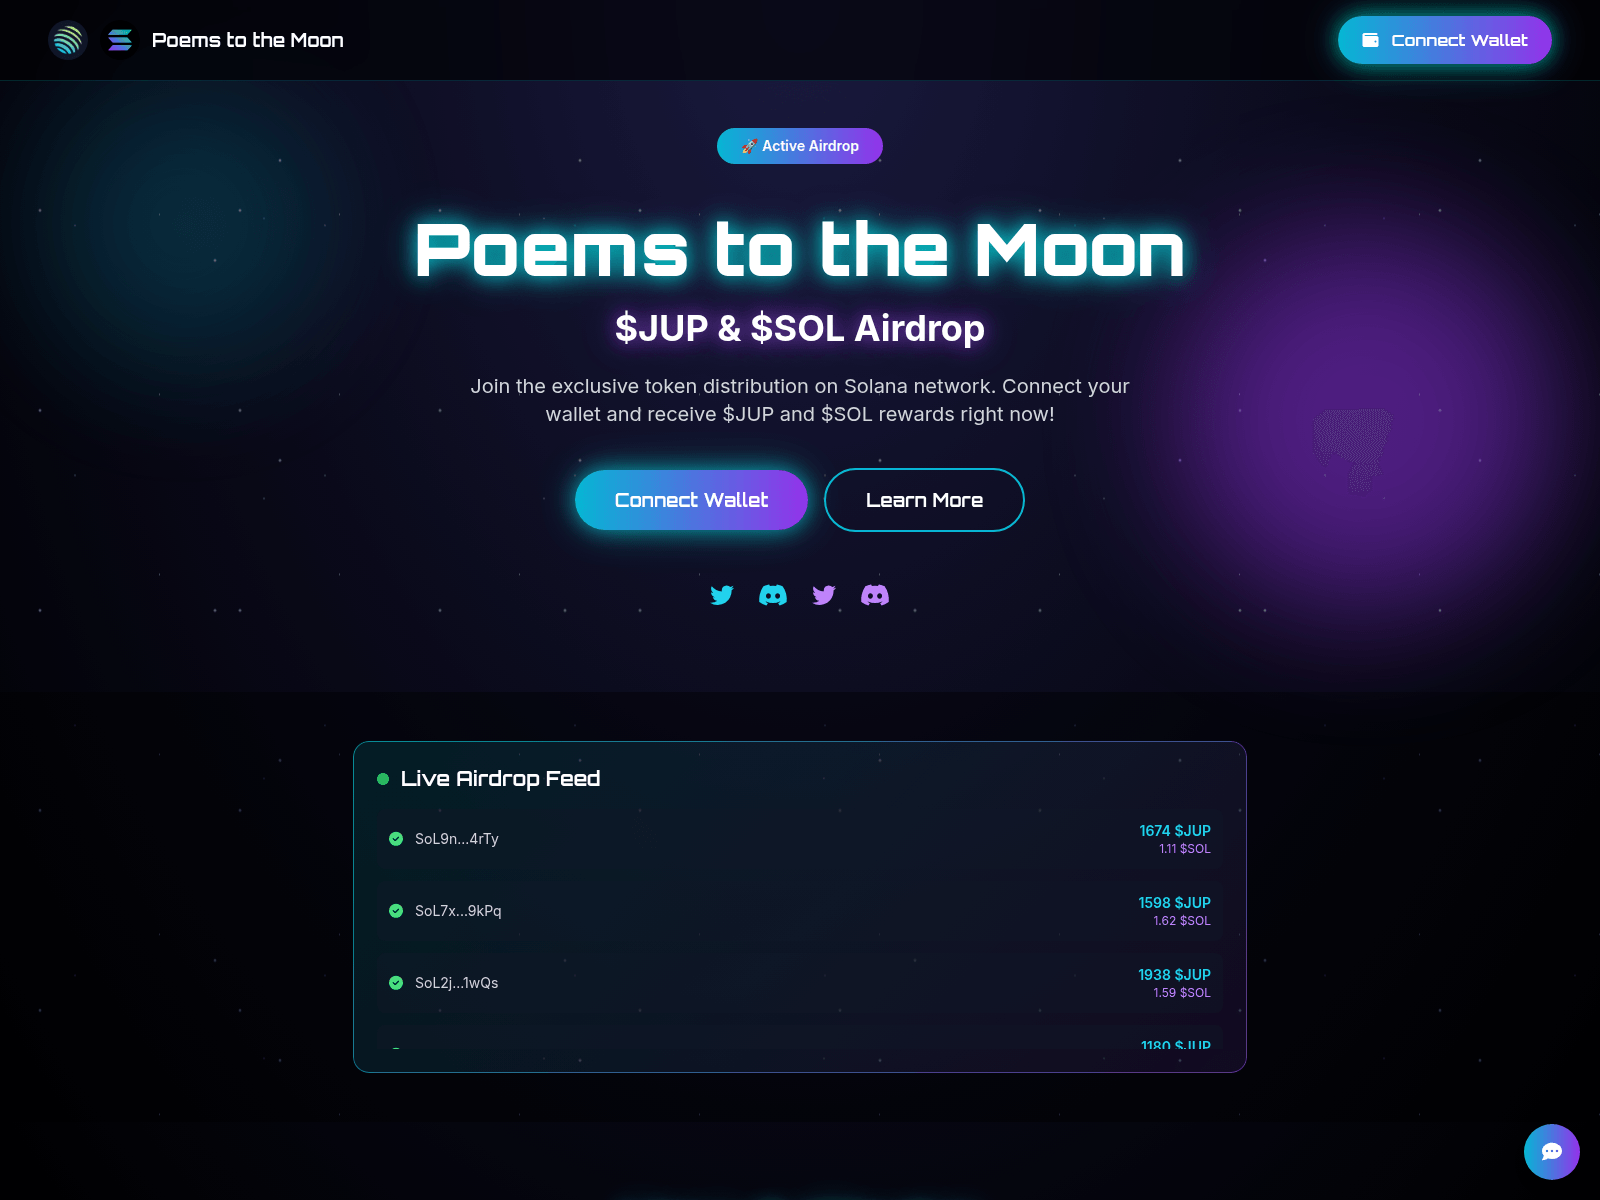Image resolution: width=1600 pixels, height=1200 pixels.
Task: Select the SoL9n...4rTy wallet address
Action: click(x=457, y=839)
